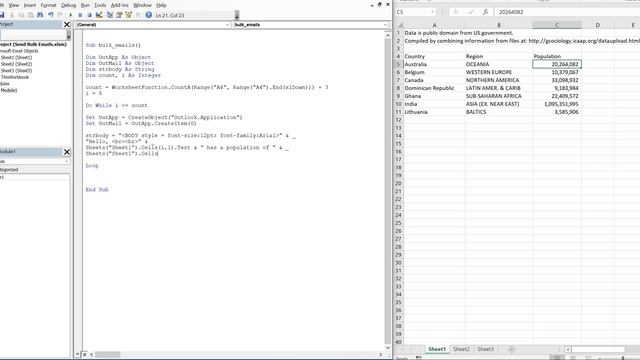Switch to Sheet2 tab in Excel
The image size is (640, 360).
click(461, 349)
